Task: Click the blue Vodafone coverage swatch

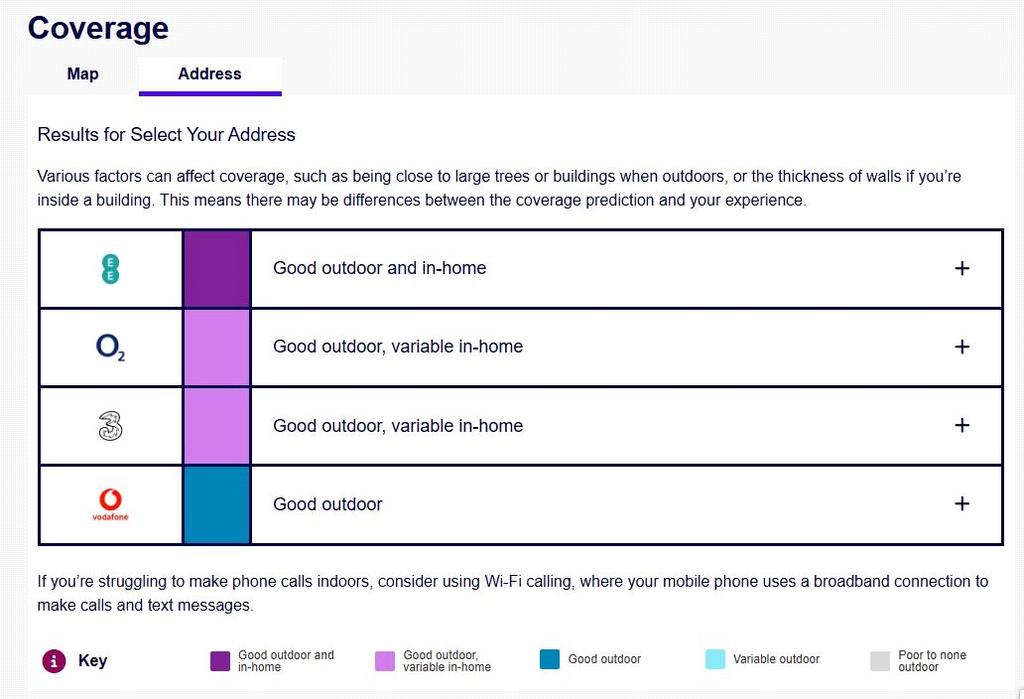Action: [x=217, y=505]
